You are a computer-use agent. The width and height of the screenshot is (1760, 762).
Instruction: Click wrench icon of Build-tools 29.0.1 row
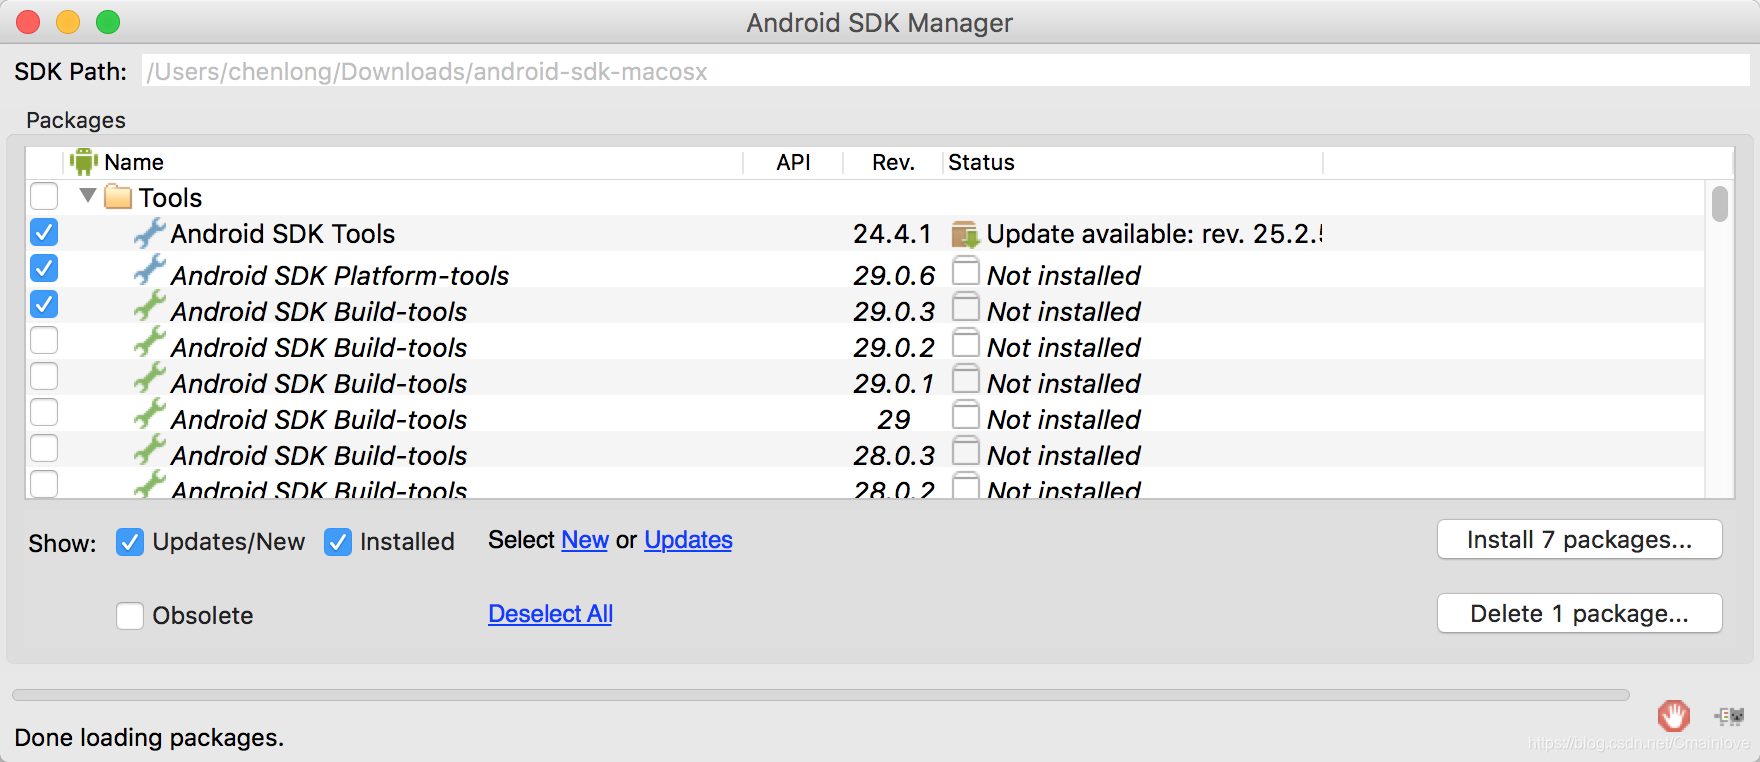(149, 379)
